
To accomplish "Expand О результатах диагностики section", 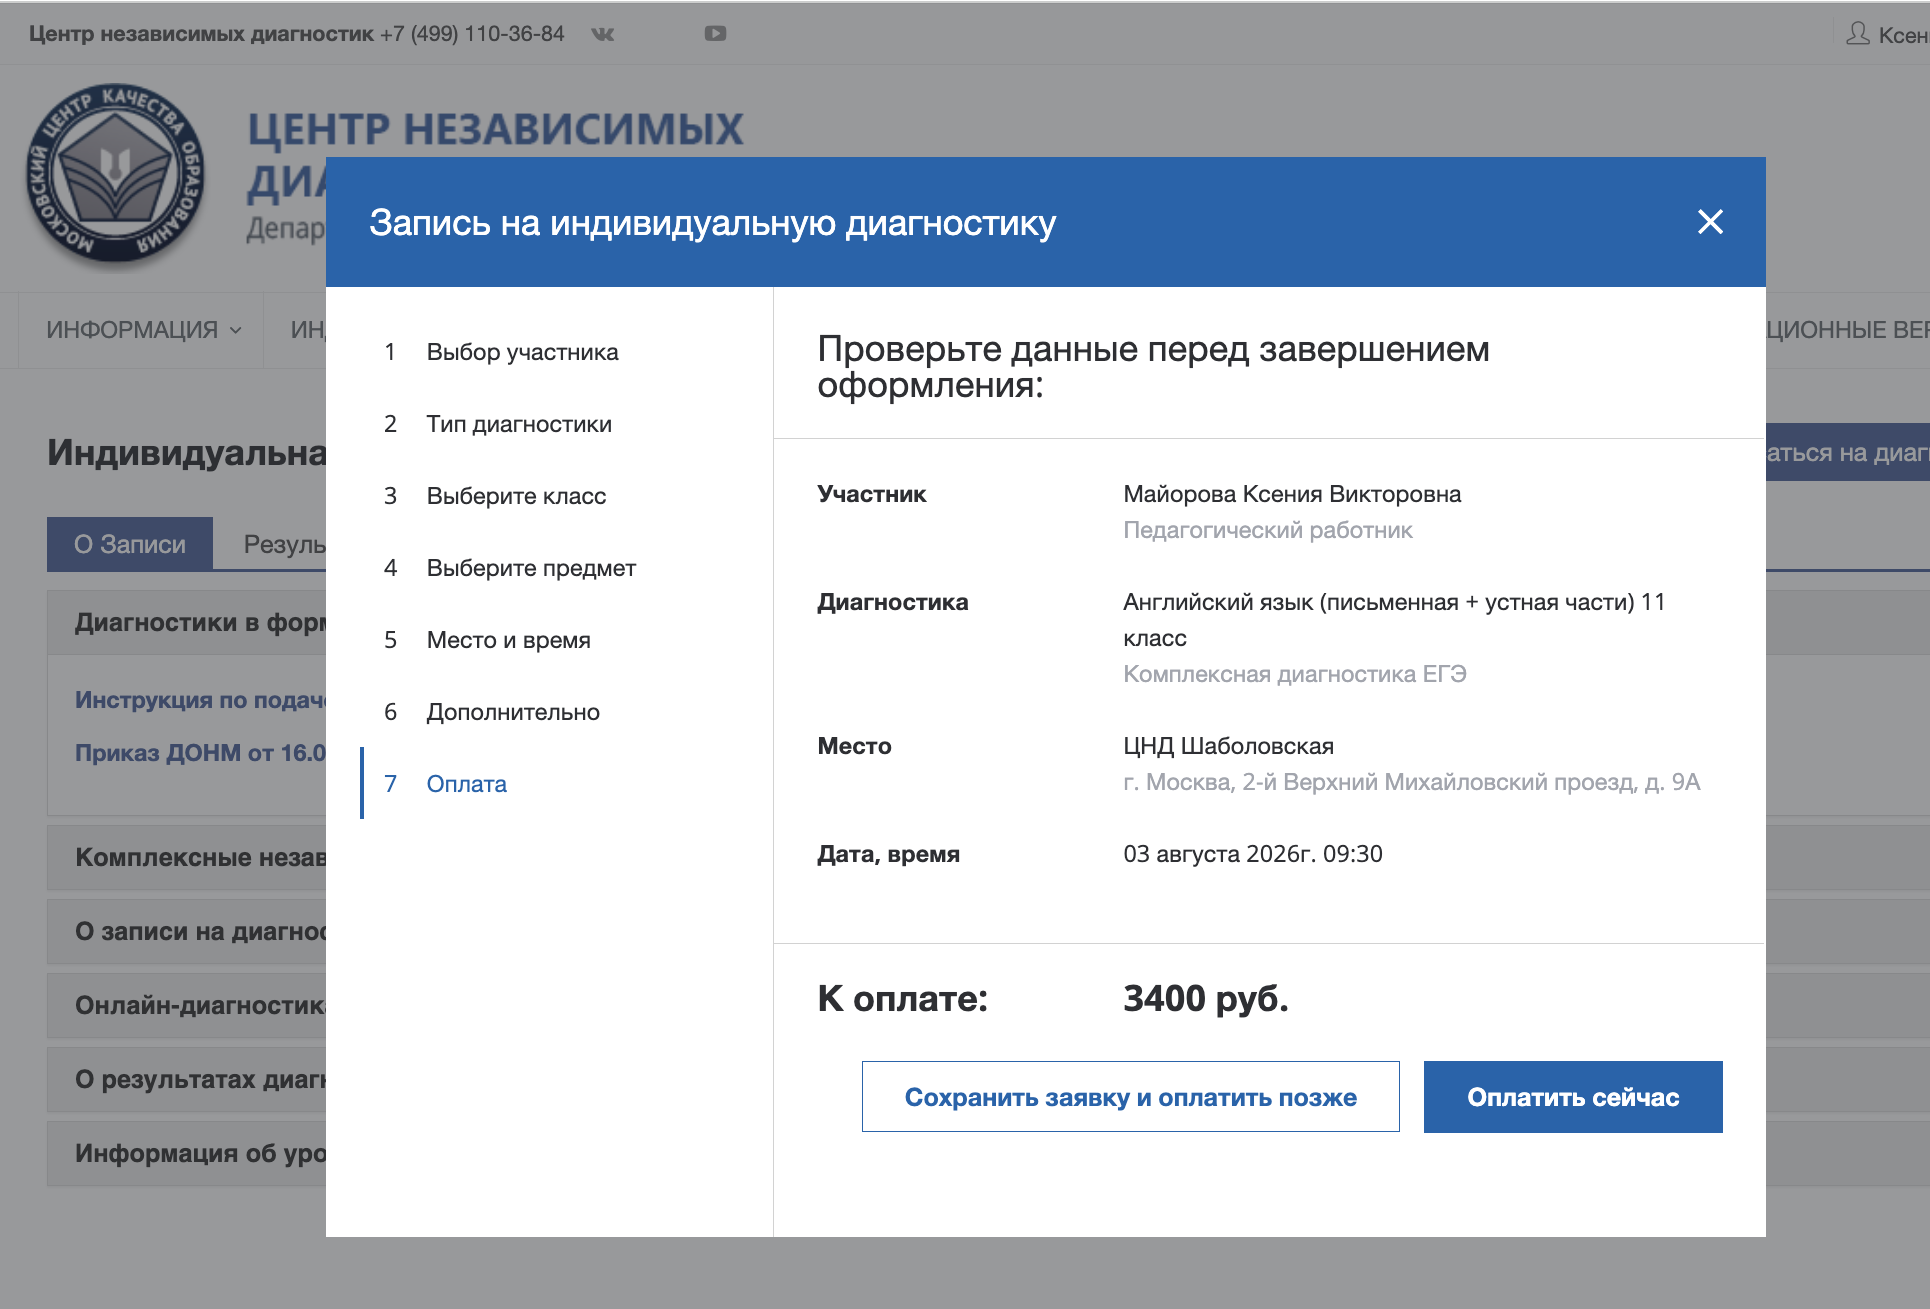I will click(187, 1079).
